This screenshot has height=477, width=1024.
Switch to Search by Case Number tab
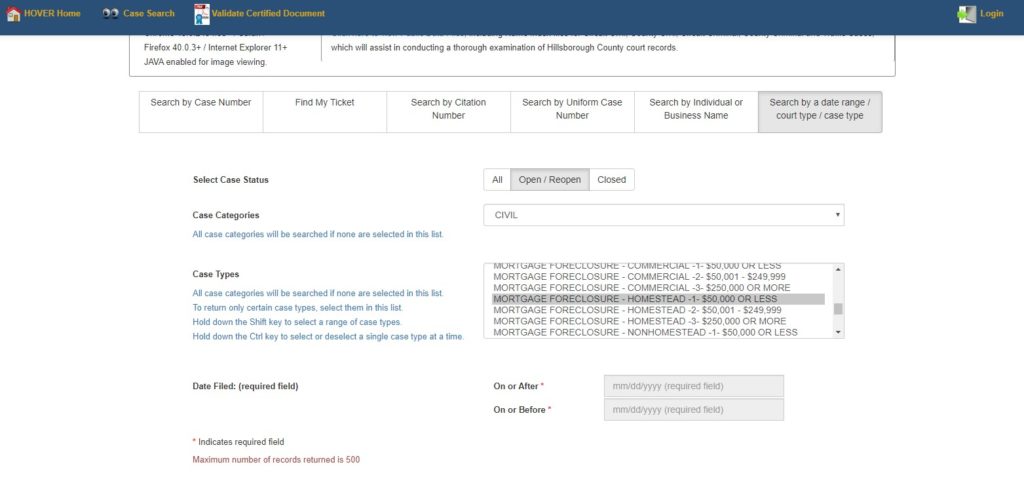[201, 112]
